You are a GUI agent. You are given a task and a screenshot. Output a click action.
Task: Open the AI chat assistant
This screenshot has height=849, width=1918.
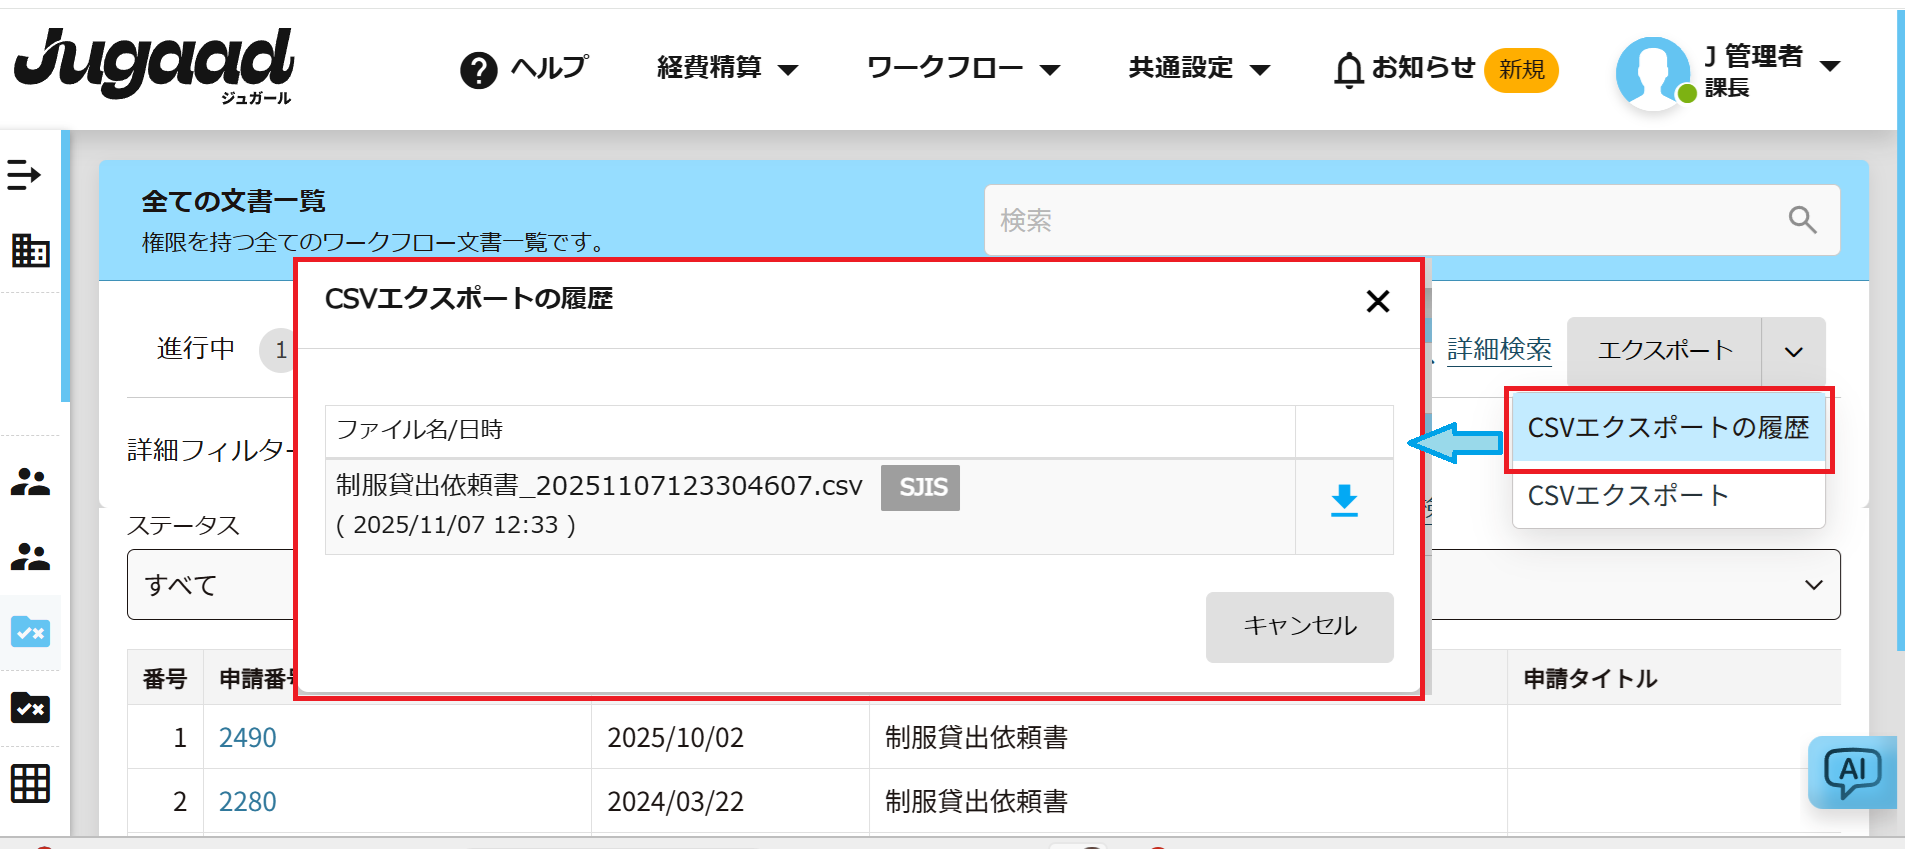coord(1851,772)
